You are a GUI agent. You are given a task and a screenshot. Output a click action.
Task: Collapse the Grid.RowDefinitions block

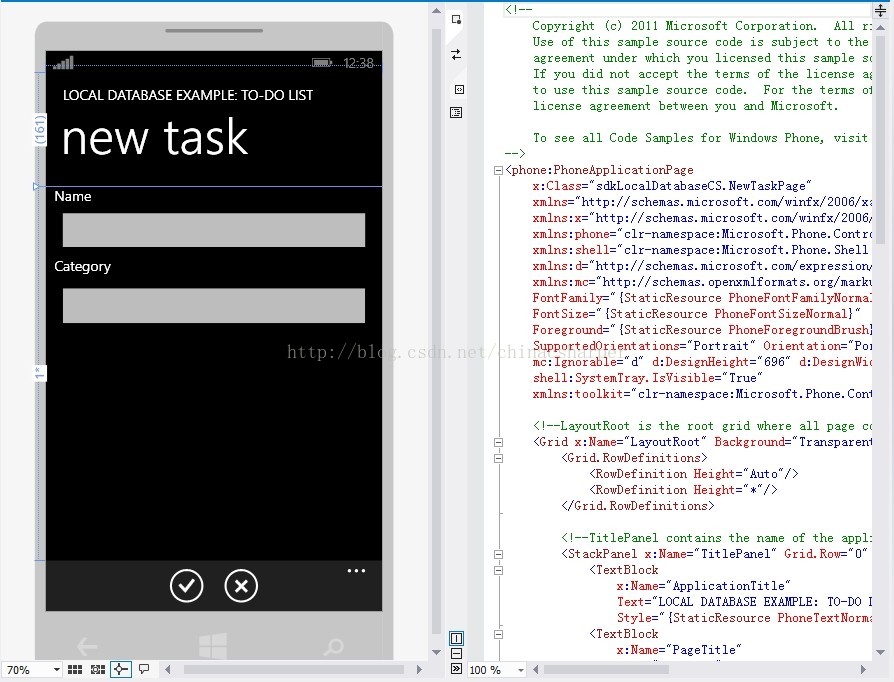click(x=498, y=458)
